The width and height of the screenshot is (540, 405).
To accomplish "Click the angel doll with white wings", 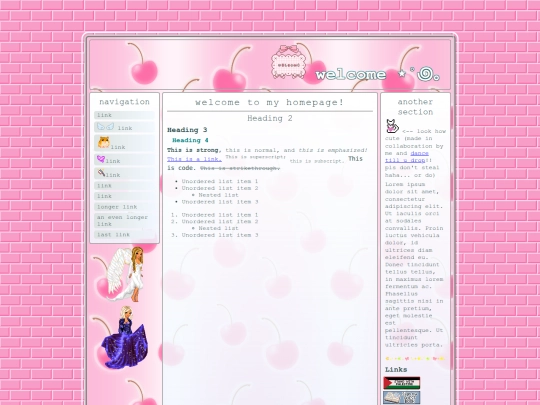I will 125,274.
